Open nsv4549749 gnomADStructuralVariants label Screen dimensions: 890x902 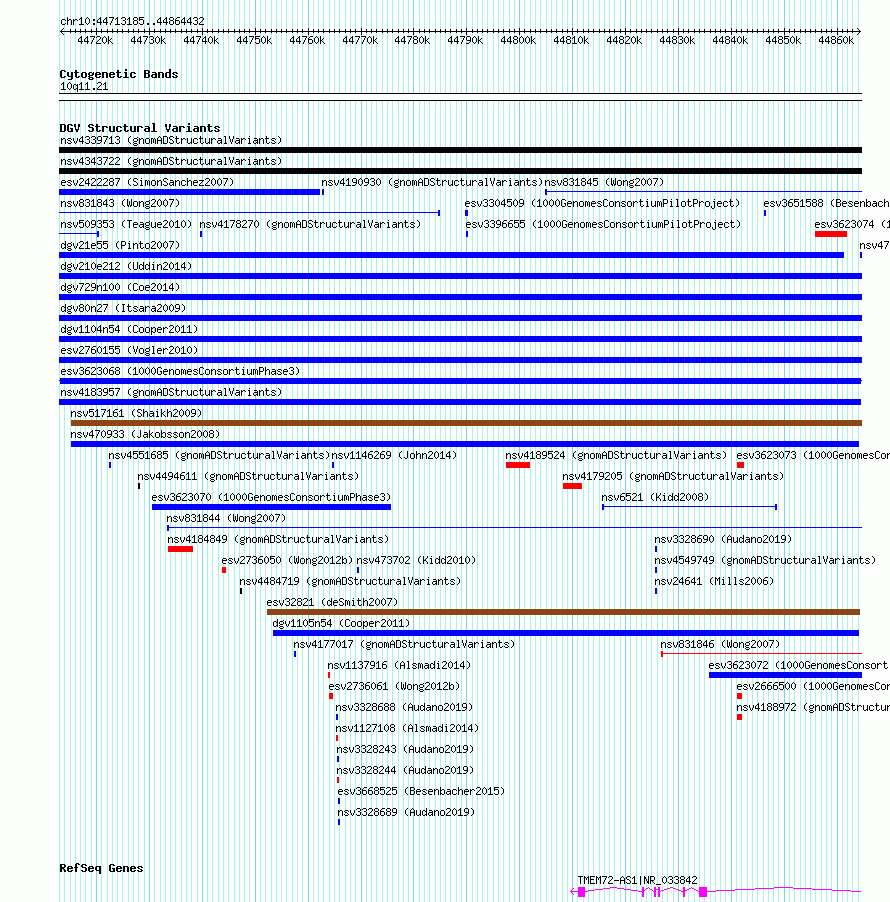pos(765,560)
